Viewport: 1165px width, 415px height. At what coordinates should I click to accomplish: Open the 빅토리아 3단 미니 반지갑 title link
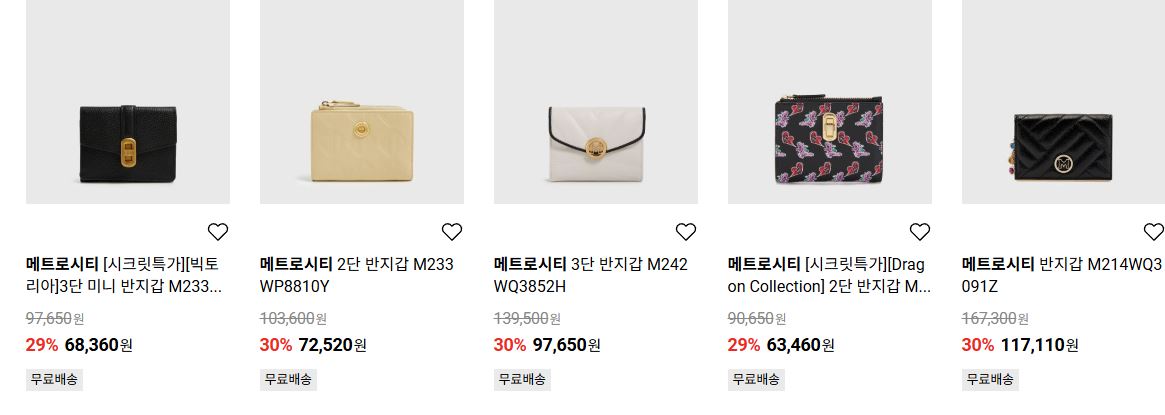point(123,275)
